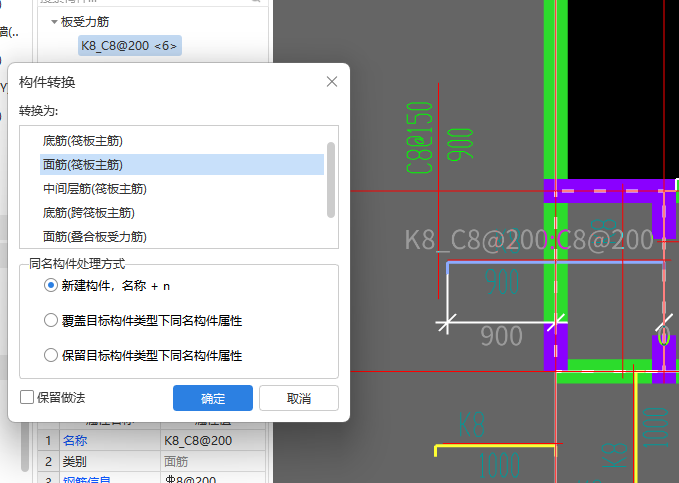Screen dimensions: 679x483
Task: Click the 钢筋信息 property label
Action: coord(87,480)
